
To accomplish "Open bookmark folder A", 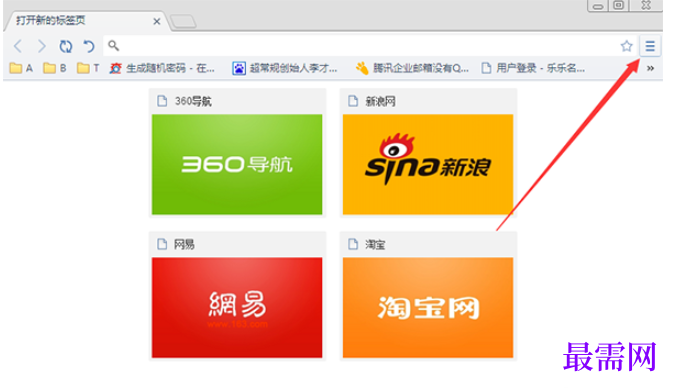I will pyautogui.click(x=21, y=68).
